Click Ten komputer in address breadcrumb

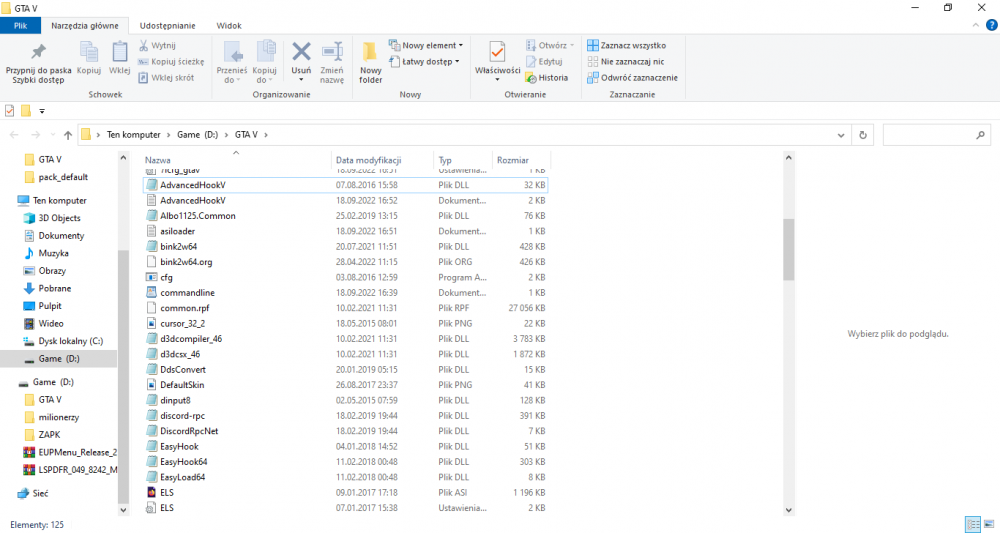click(133, 135)
